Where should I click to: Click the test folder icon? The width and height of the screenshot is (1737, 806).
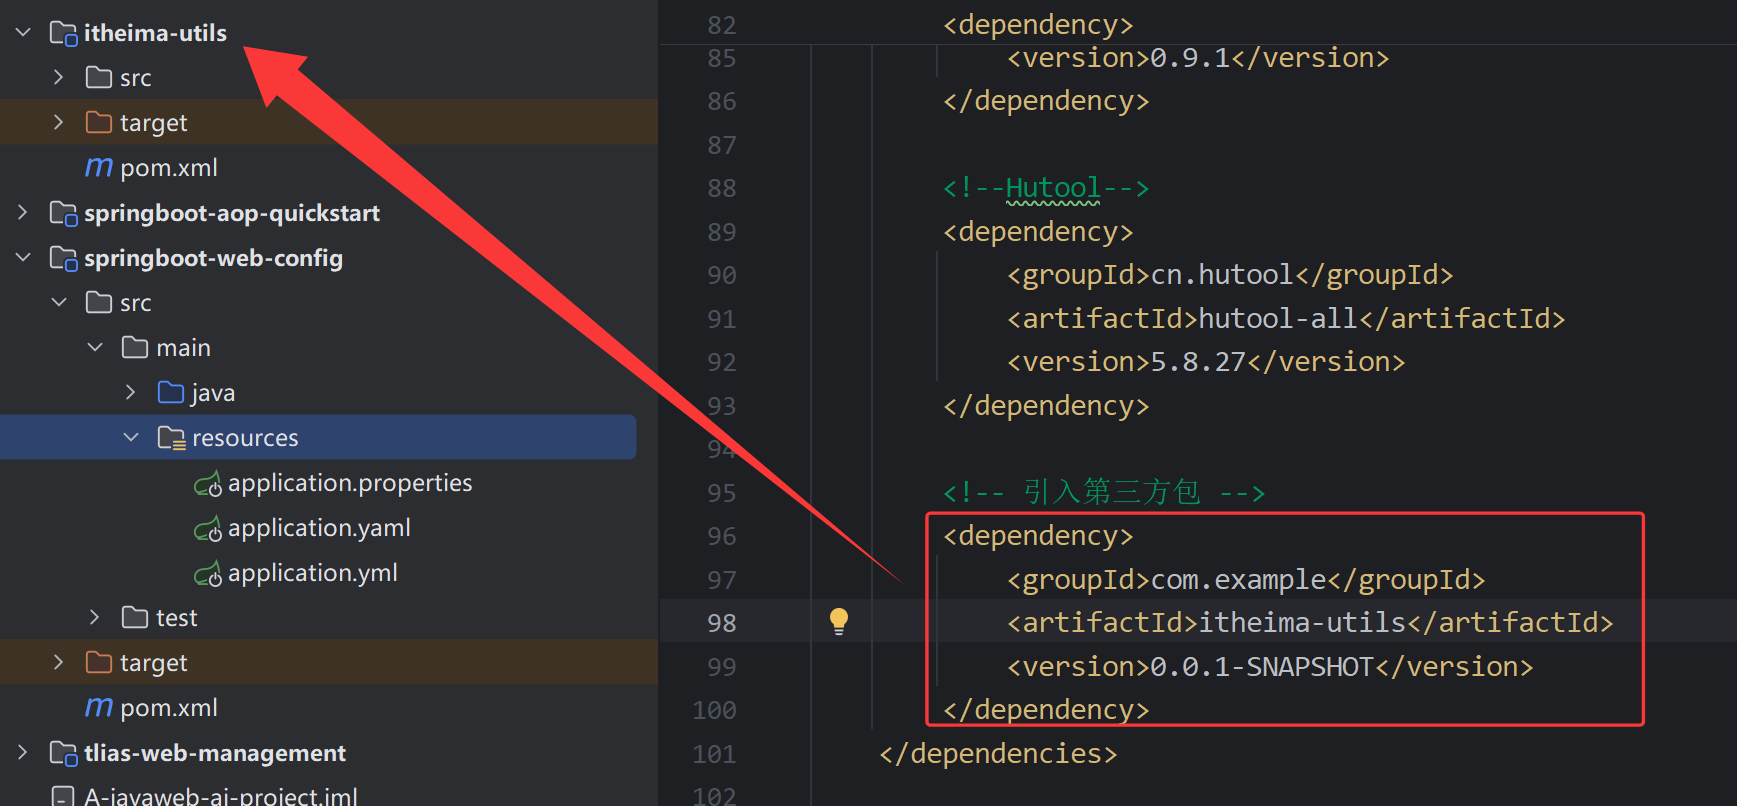point(135,617)
